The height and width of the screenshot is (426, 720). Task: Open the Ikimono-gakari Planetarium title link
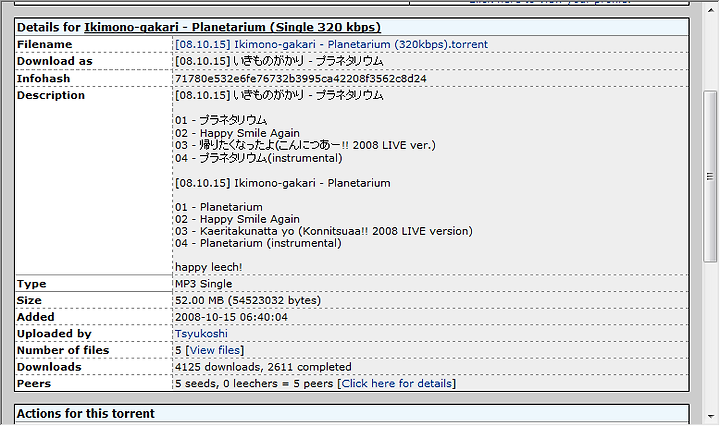232,28
